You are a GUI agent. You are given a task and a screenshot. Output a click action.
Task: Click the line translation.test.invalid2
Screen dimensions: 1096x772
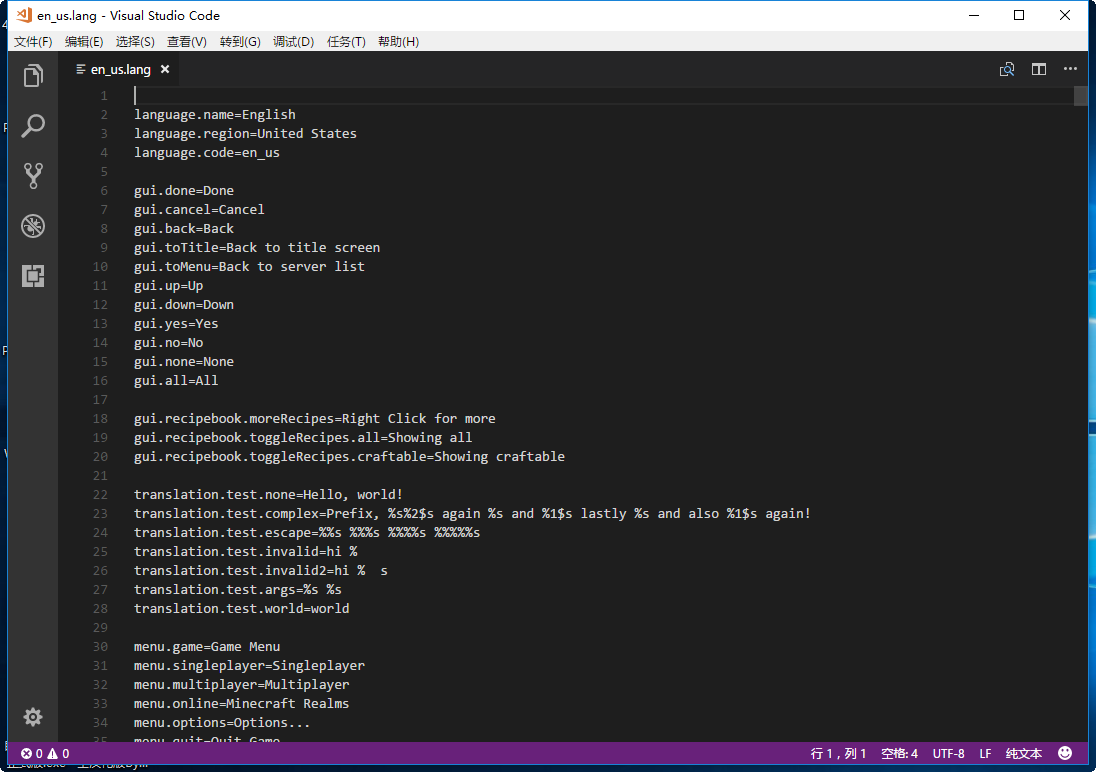coord(261,571)
